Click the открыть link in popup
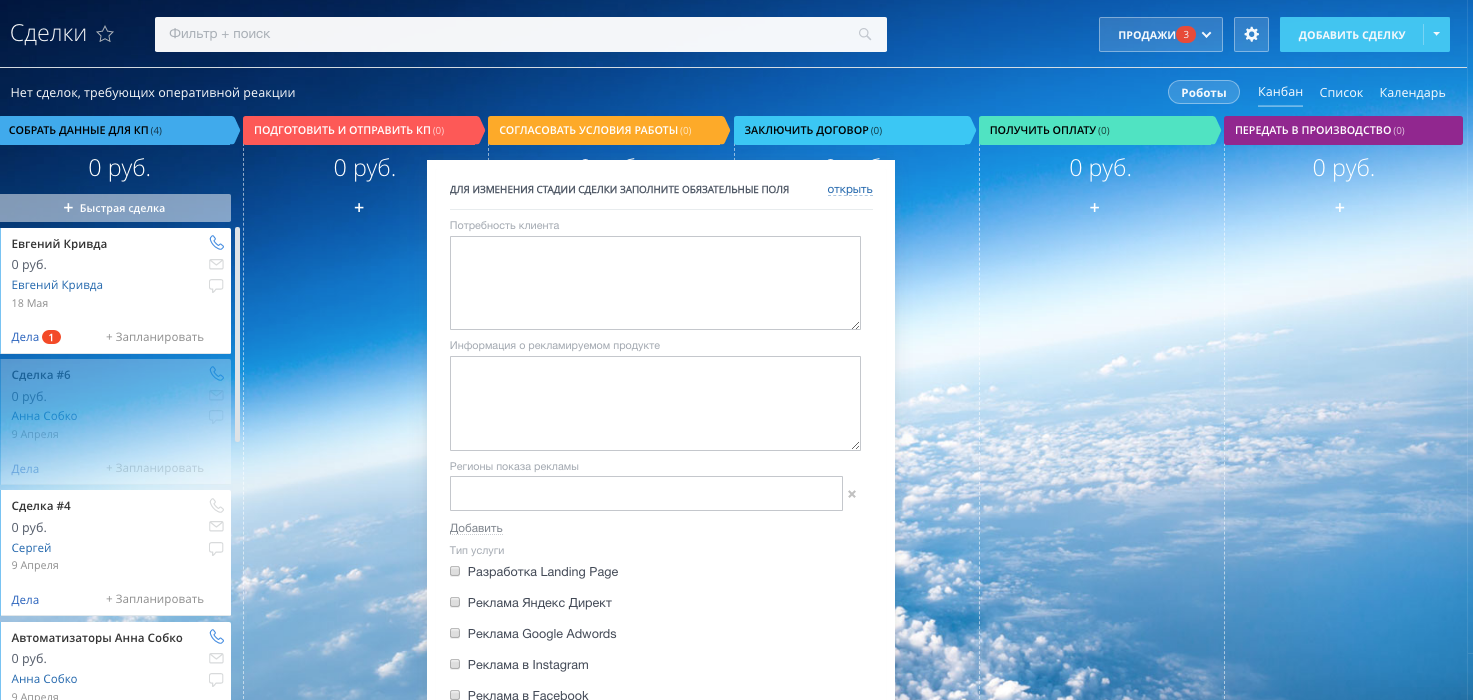Image resolution: width=1473 pixels, height=700 pixels. pos(850,189)
